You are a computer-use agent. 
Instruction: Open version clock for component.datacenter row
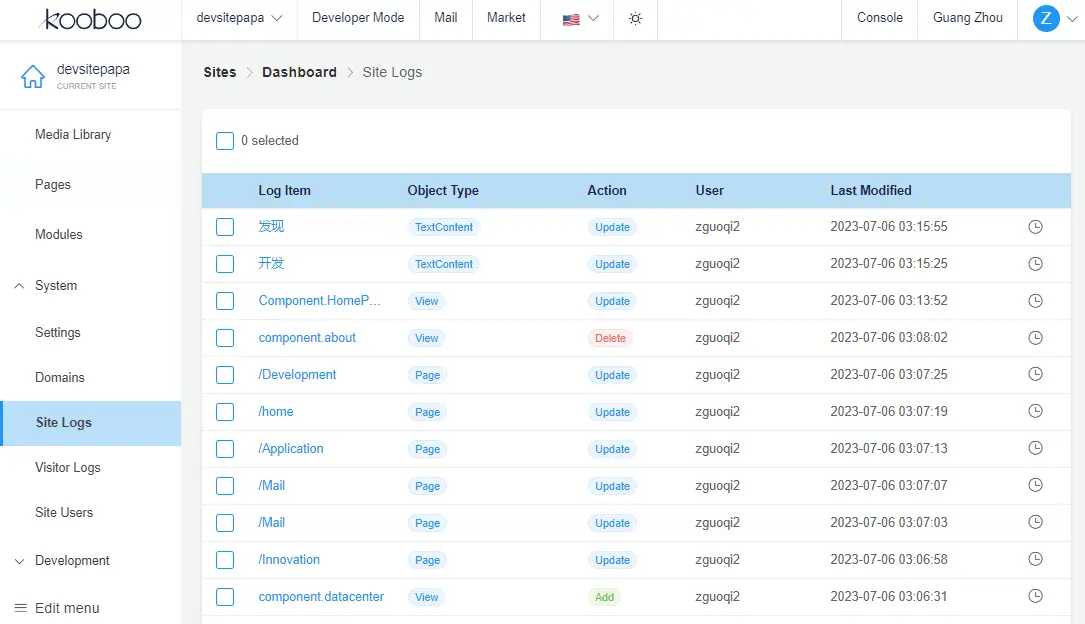tap(1035, 597)
